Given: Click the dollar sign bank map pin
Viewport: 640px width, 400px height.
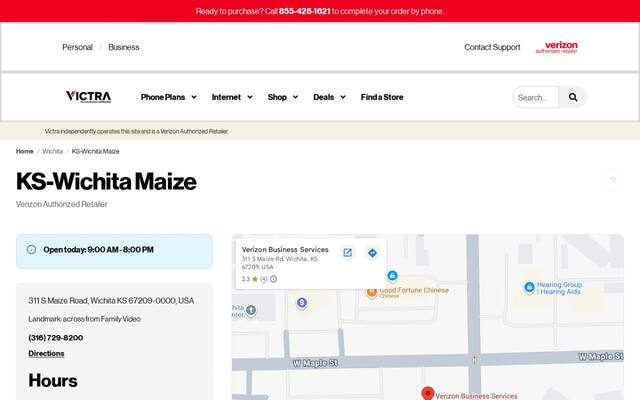Looking at the screenshot, I should click(x=302, y=303).
